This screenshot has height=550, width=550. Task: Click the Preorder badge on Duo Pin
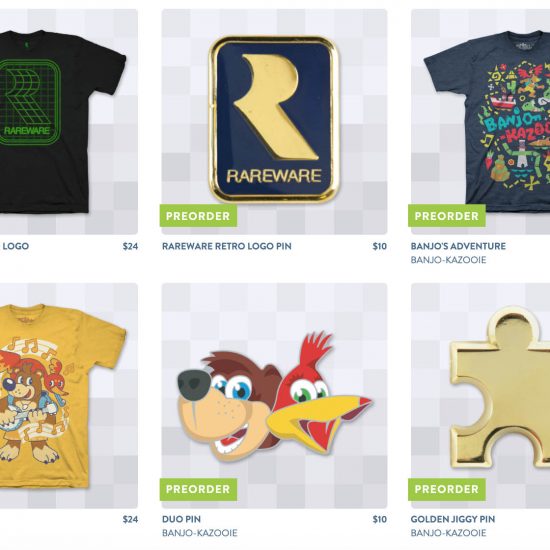pos(198,489)
